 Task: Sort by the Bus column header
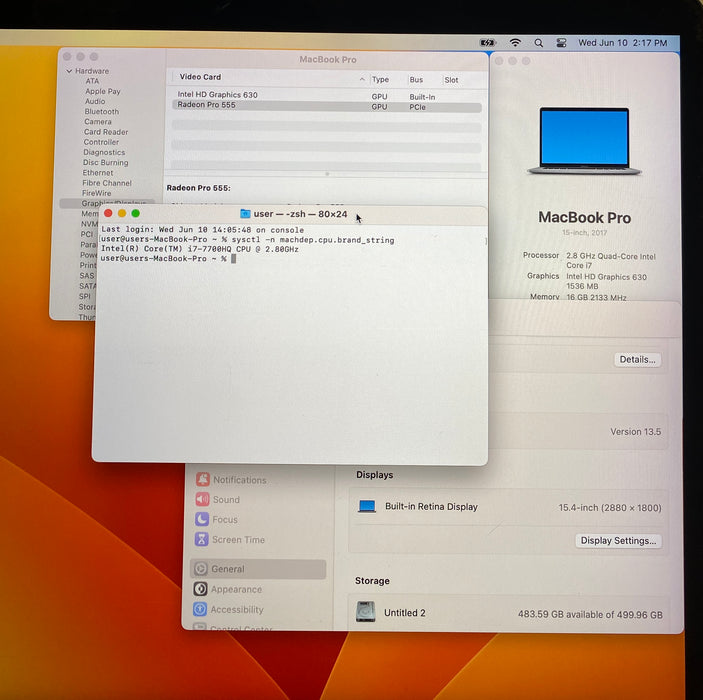(416, 80)
